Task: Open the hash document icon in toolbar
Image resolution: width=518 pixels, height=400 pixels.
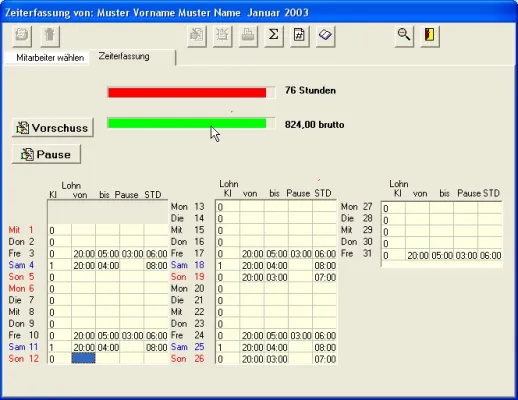Action: coord(299,35)
